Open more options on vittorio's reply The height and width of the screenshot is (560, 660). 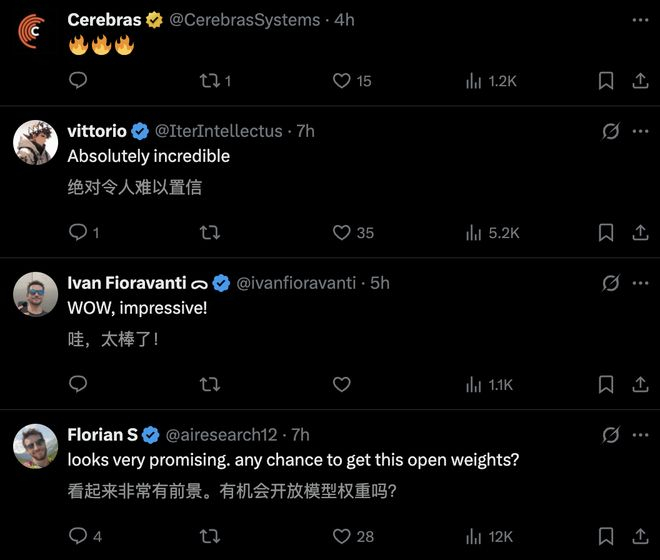pos(641,131)
